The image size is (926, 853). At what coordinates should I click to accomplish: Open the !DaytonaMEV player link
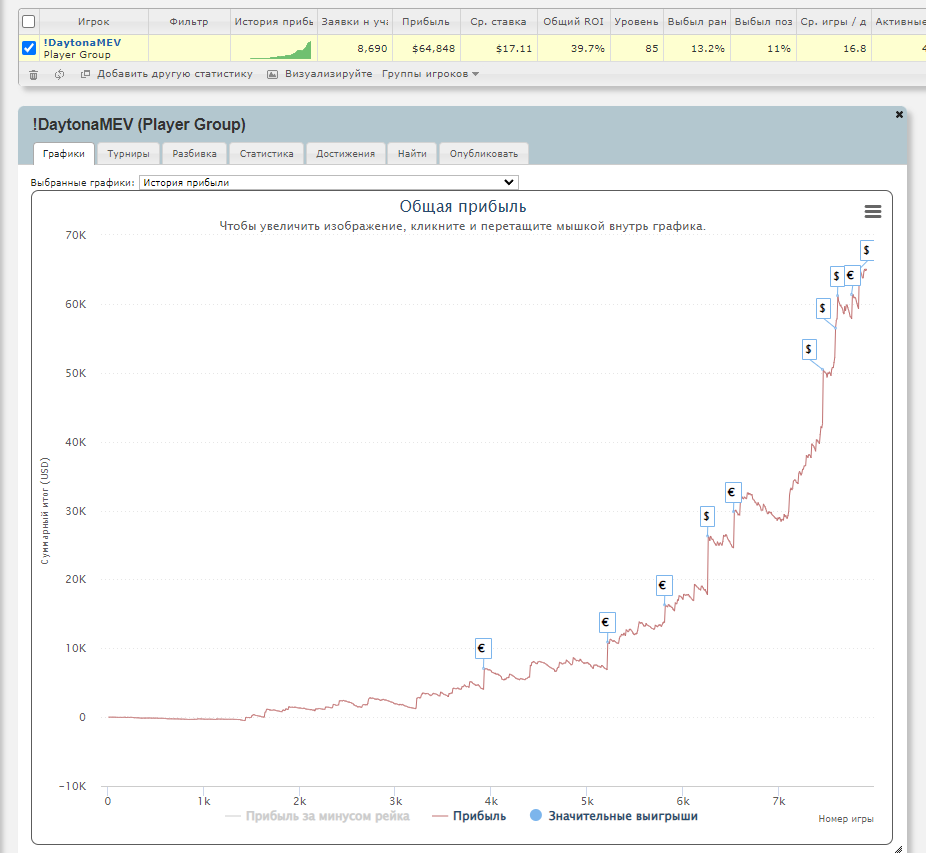click(x=82, y=43)
